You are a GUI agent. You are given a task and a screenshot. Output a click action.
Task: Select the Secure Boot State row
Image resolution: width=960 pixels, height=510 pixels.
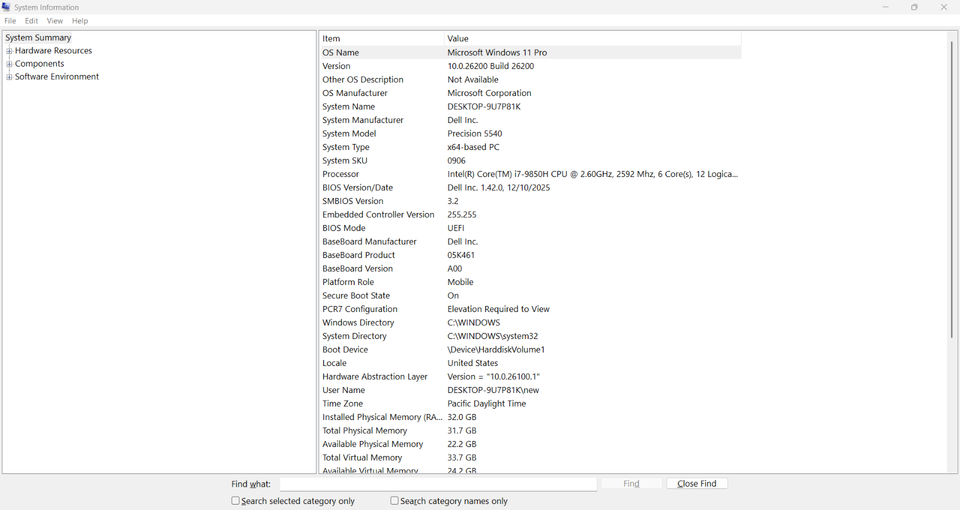coord(530,295)
